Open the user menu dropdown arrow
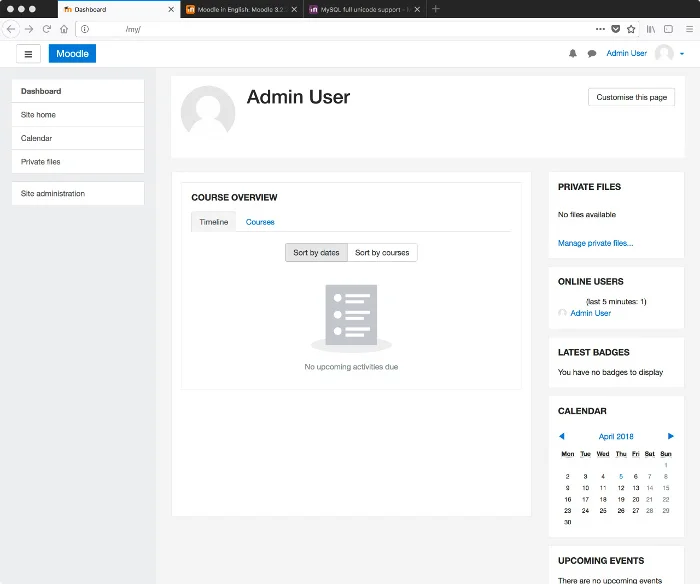Image resolution: width=700 pixels, height=584 pixels. click(x=682, y=54)
